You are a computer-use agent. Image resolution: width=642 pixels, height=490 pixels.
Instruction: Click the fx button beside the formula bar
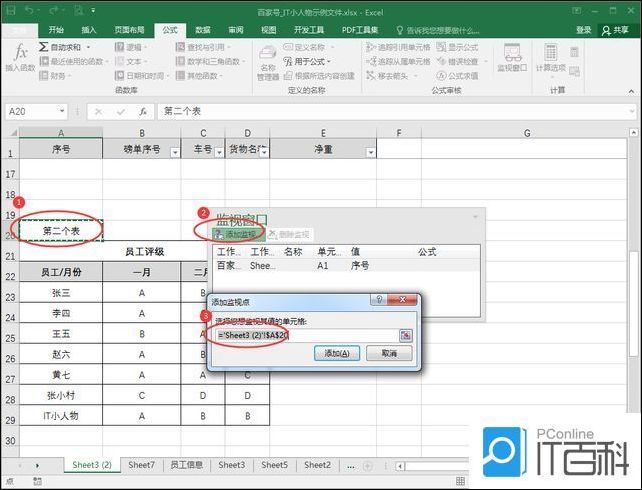pyautogui.click(x=143, y=111)
